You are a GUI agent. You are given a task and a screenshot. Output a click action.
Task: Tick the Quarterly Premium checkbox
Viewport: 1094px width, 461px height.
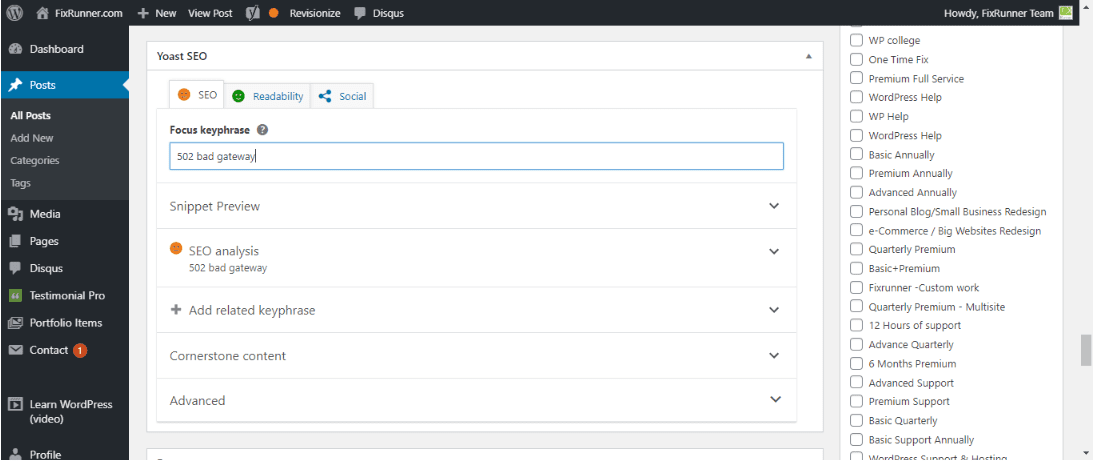pyautogui.click(x=856, y=250)
